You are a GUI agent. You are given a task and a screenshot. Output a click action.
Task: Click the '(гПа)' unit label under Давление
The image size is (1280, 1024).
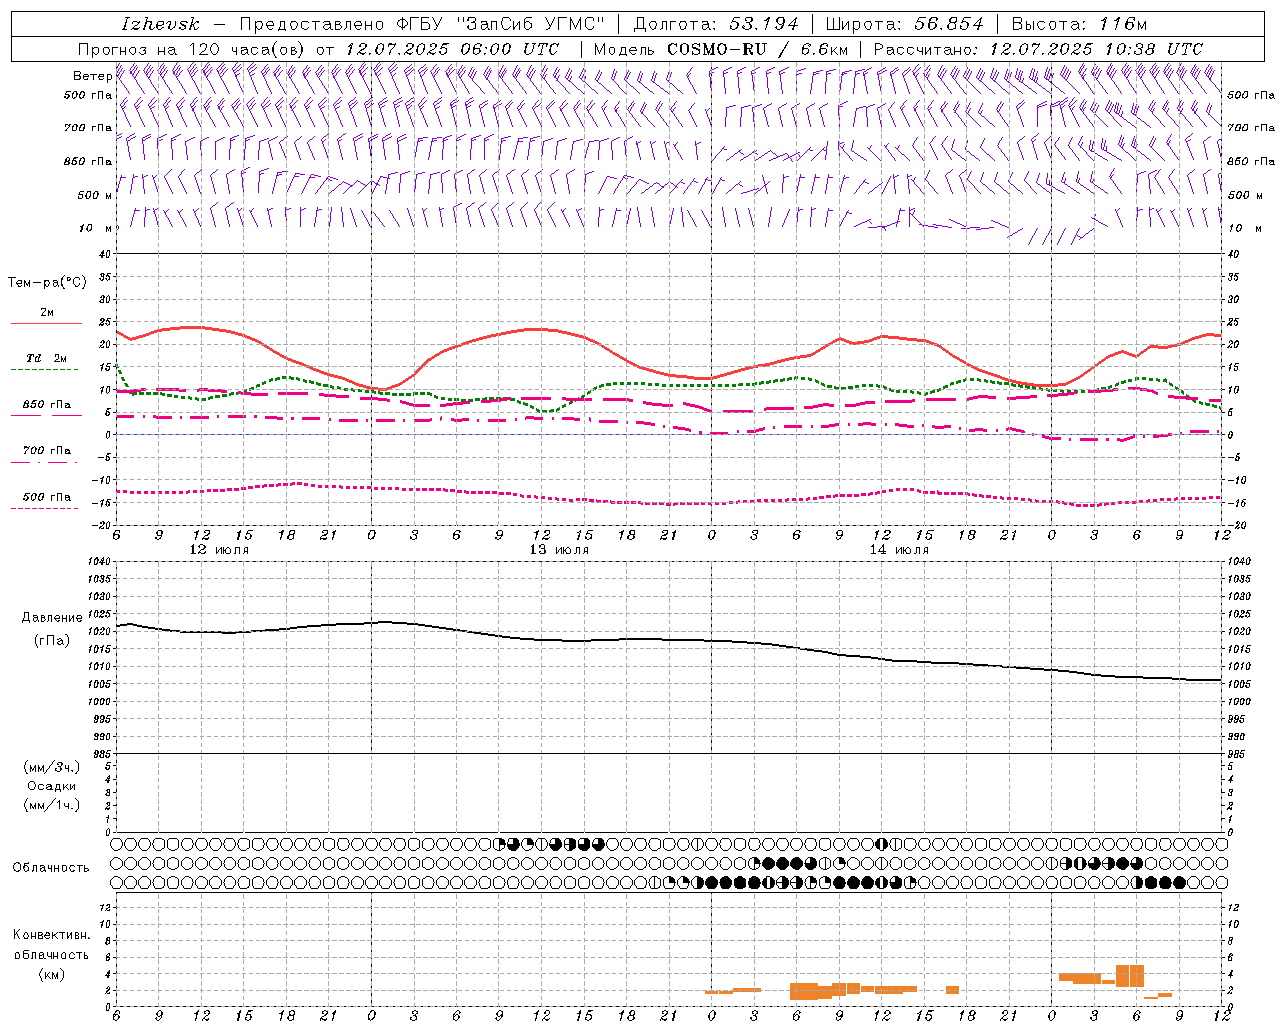pyautogui.click(x=52, y=640)
